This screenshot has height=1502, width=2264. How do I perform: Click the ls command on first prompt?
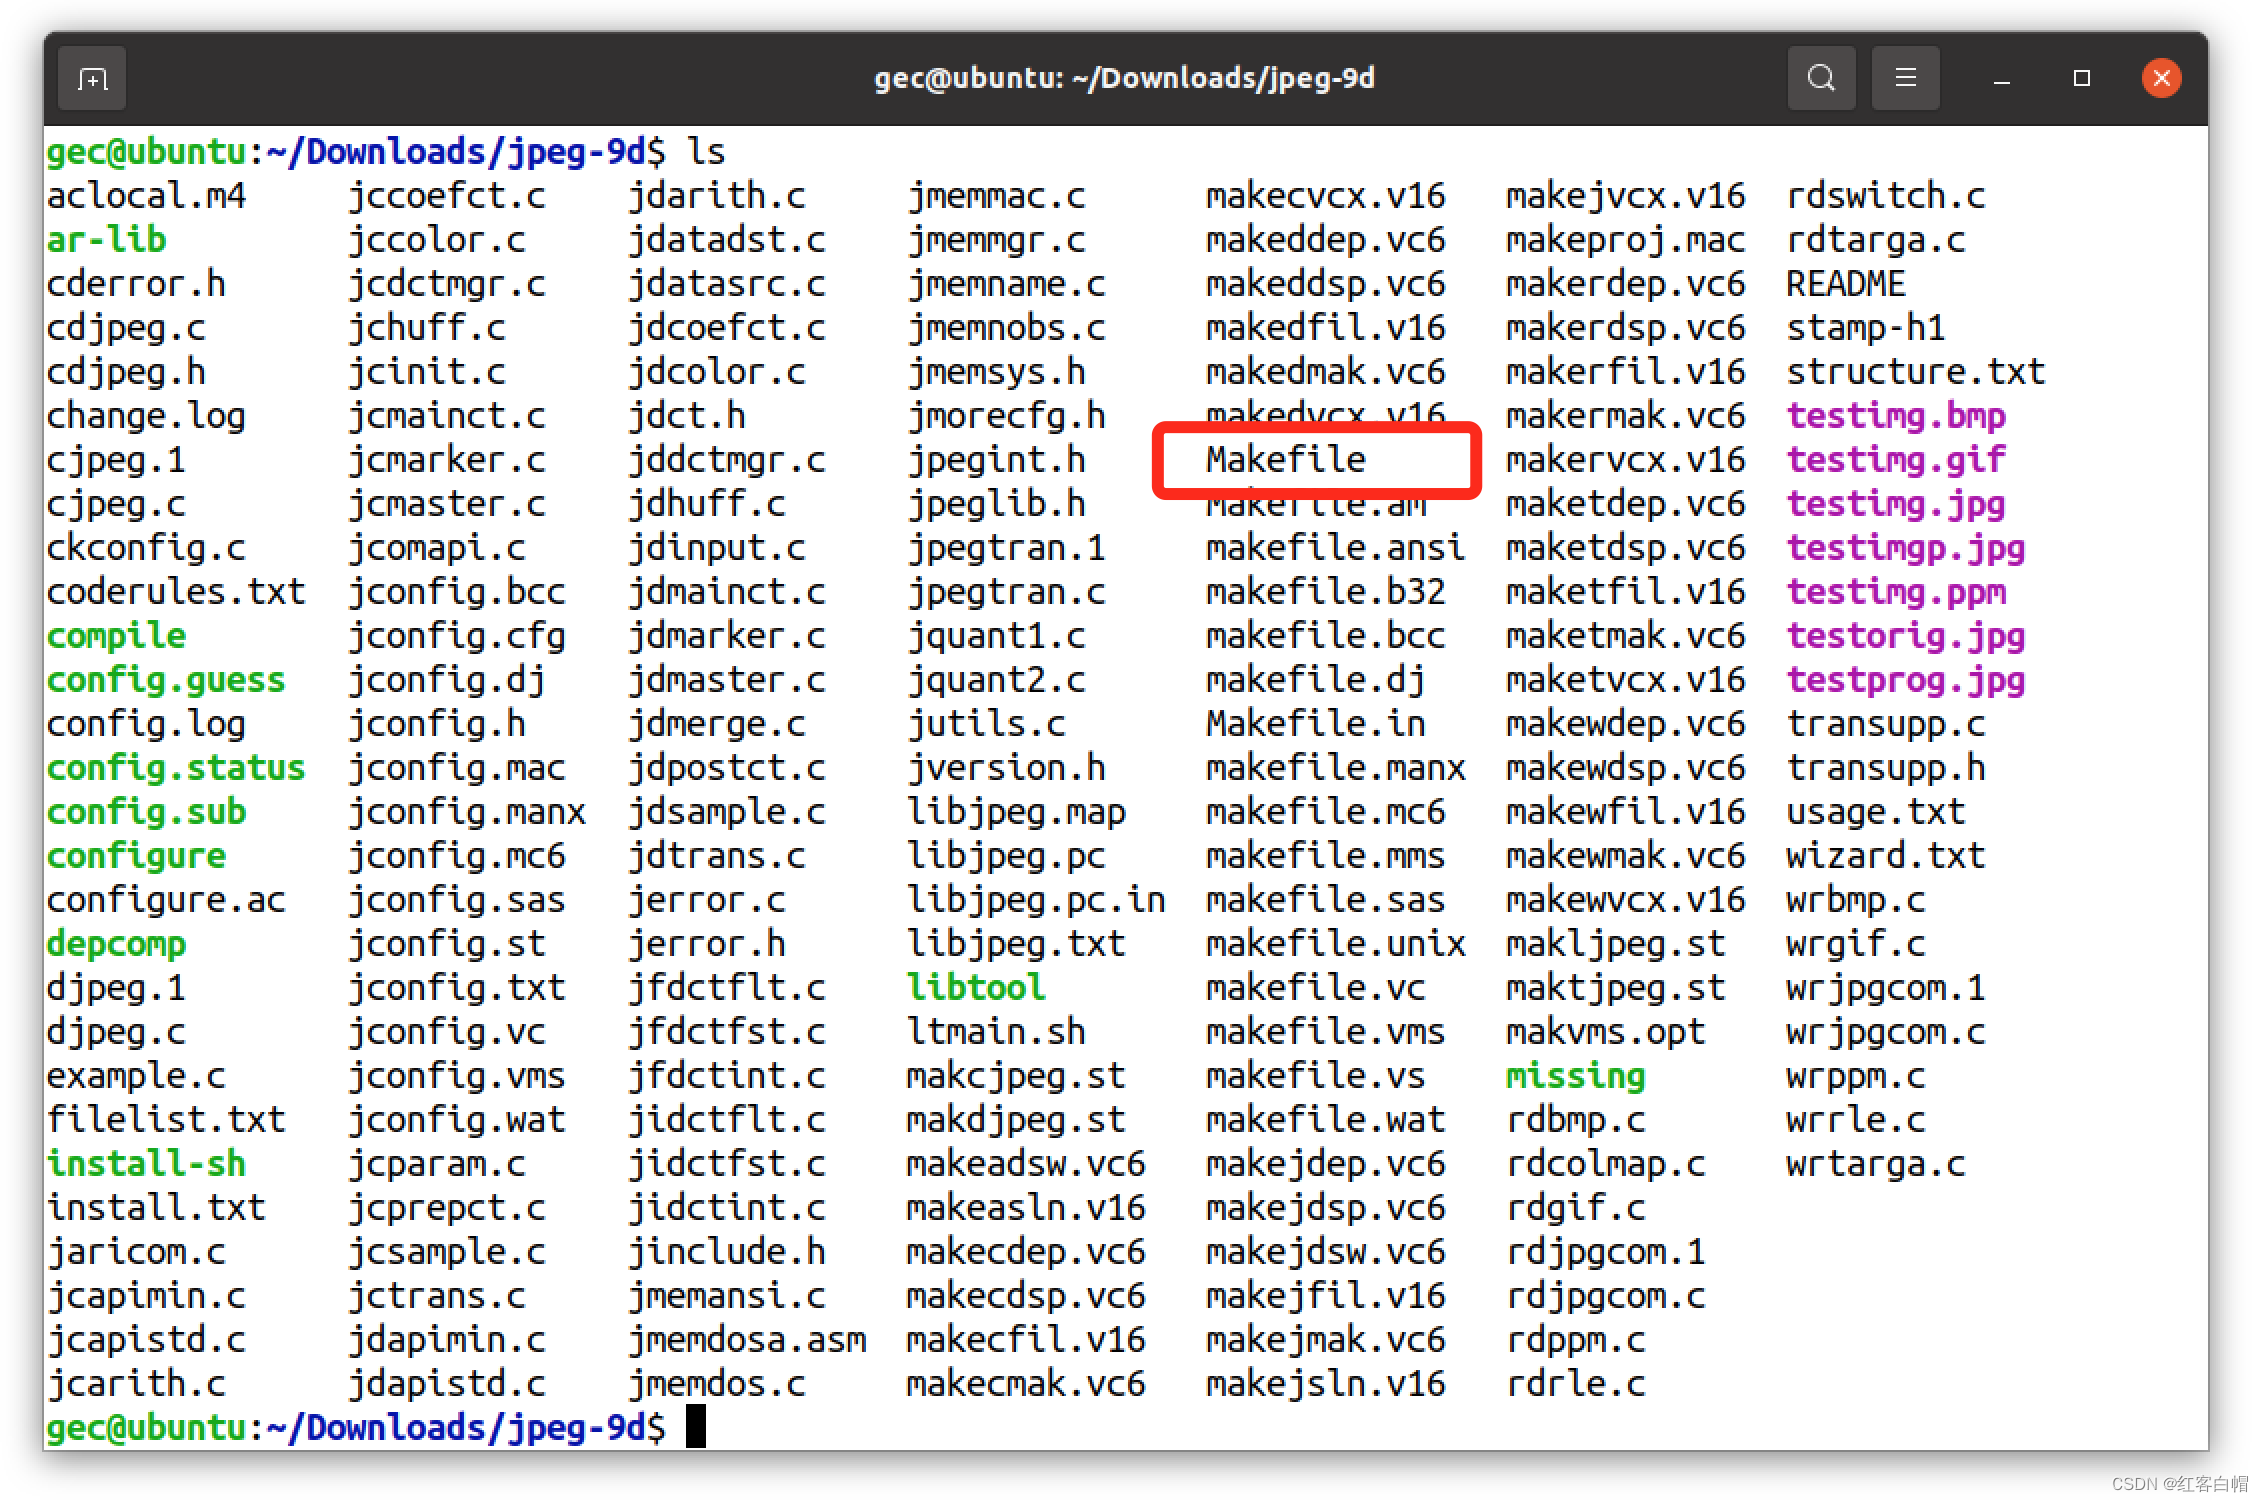point(706,152)
